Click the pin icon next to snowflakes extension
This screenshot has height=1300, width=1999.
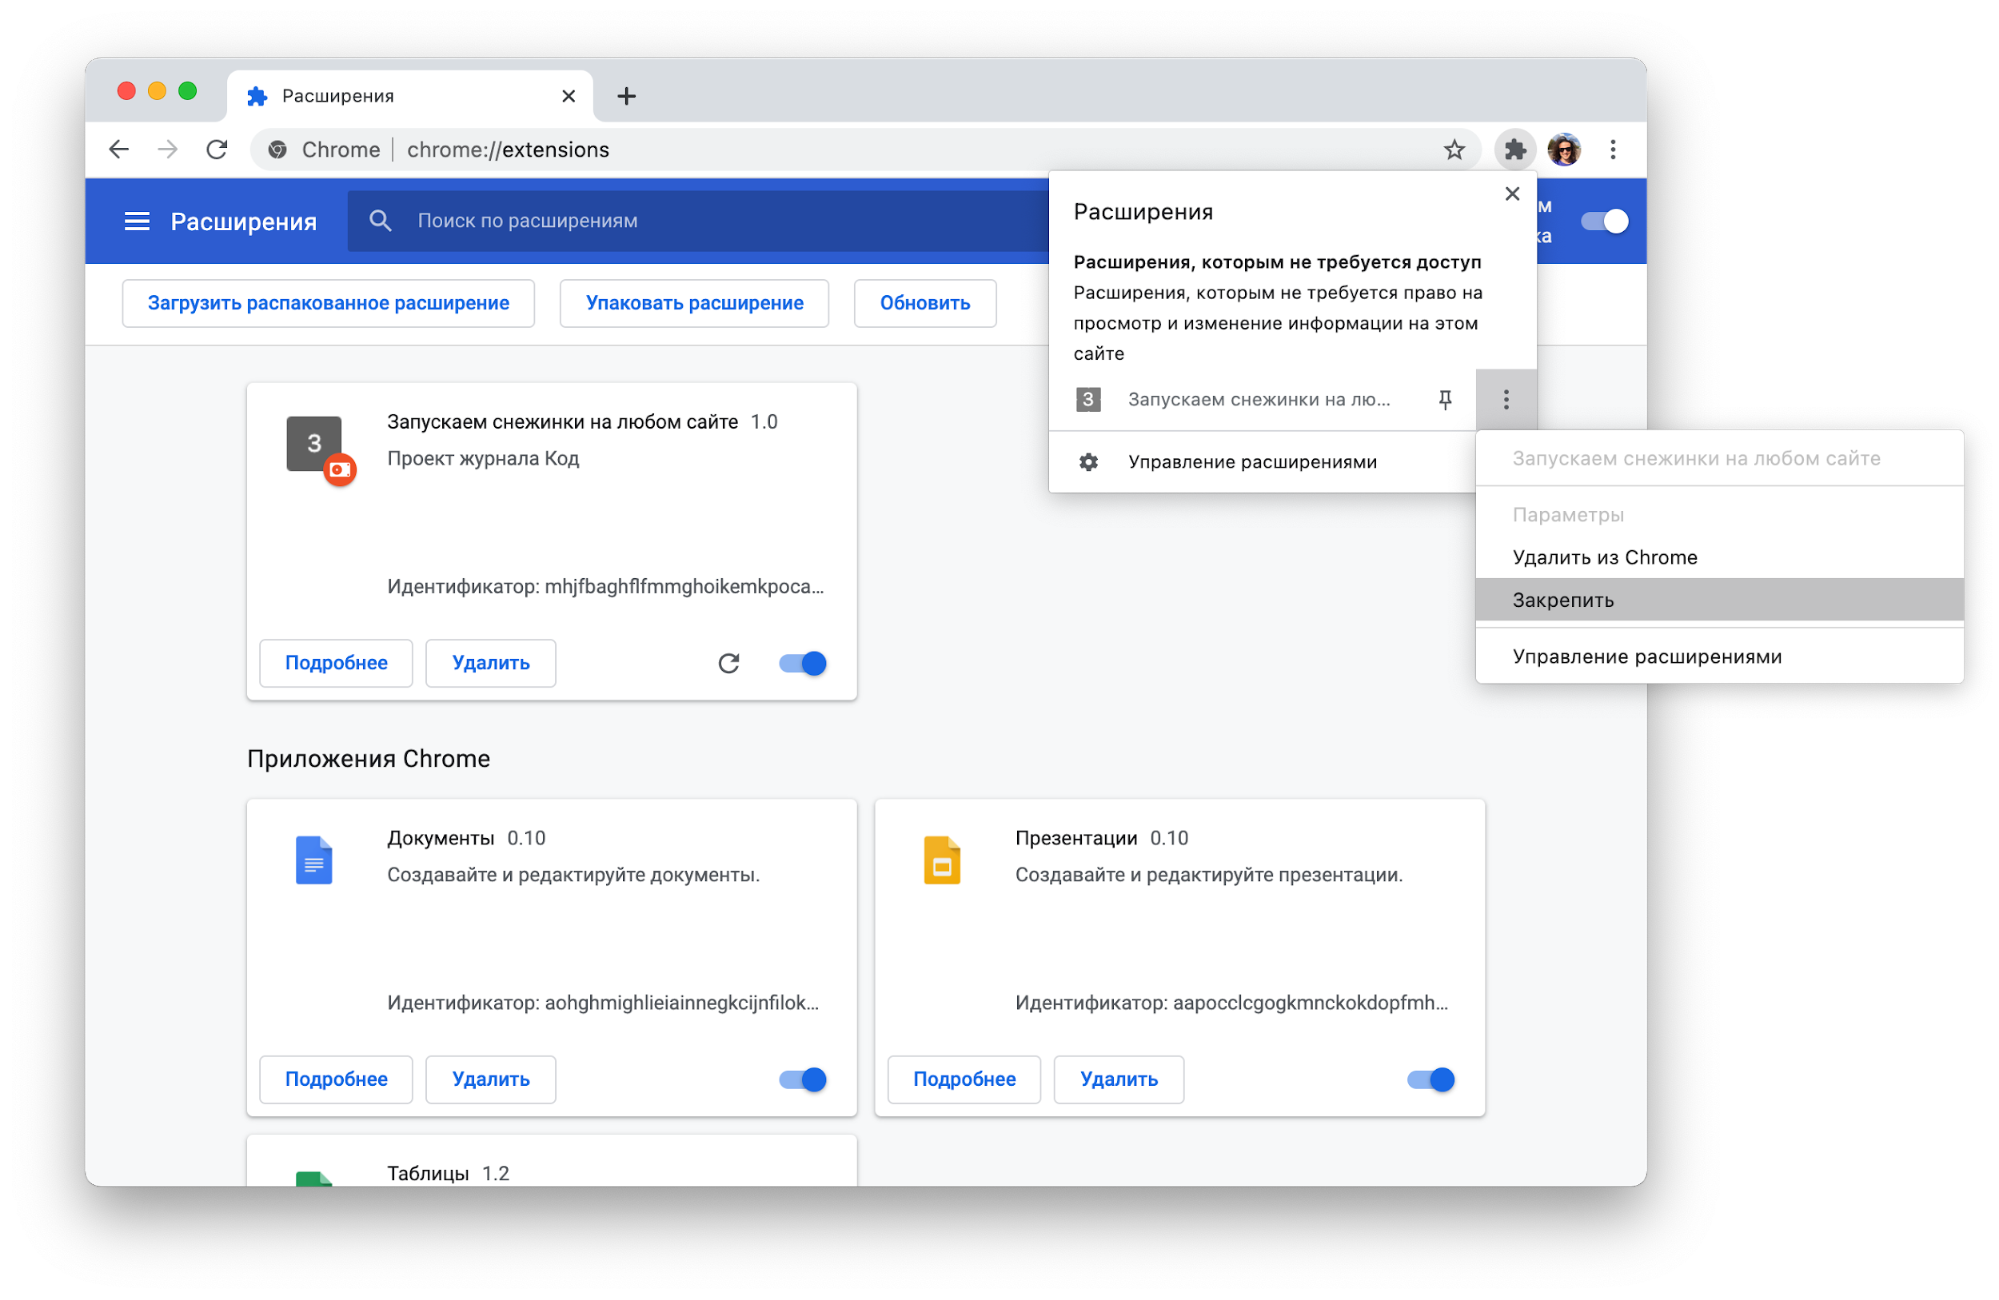(x=1445, y=400)
